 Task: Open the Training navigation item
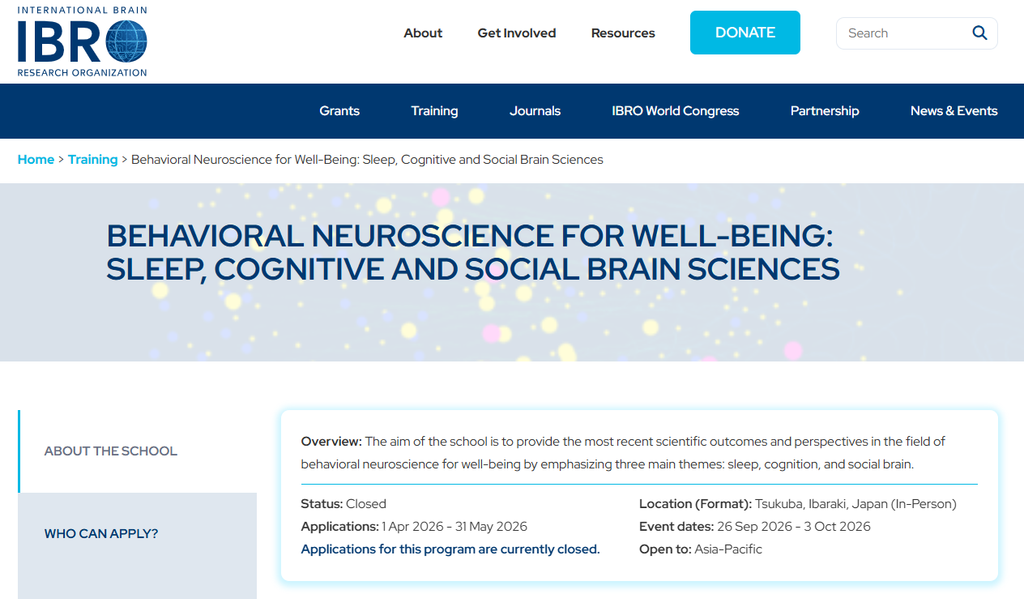(x=434, y=111)
